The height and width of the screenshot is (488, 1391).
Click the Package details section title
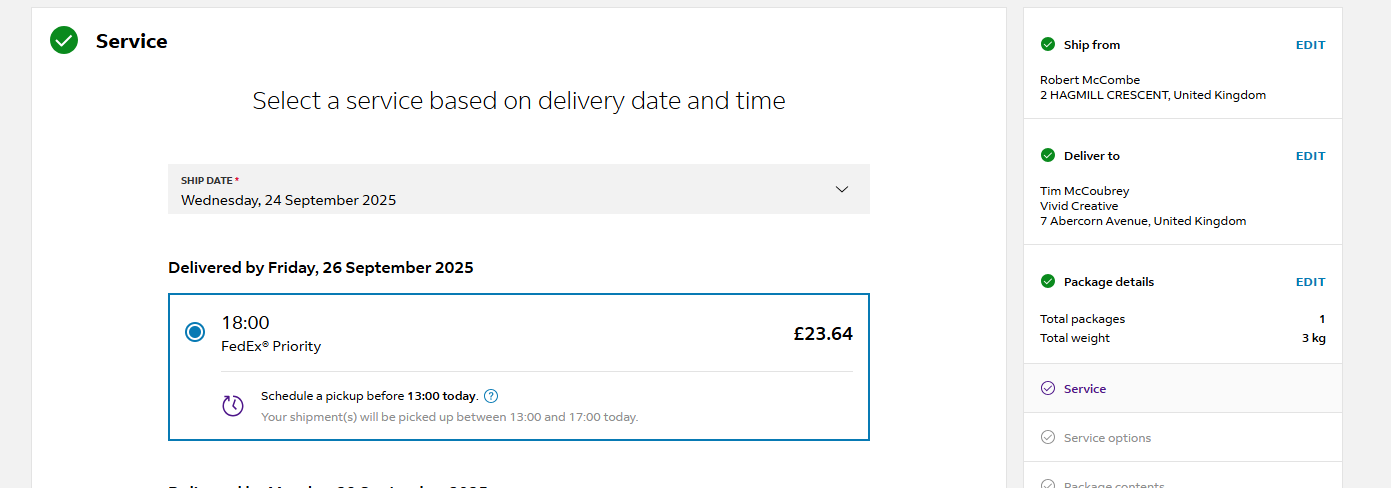click(x=1109, y=282)
